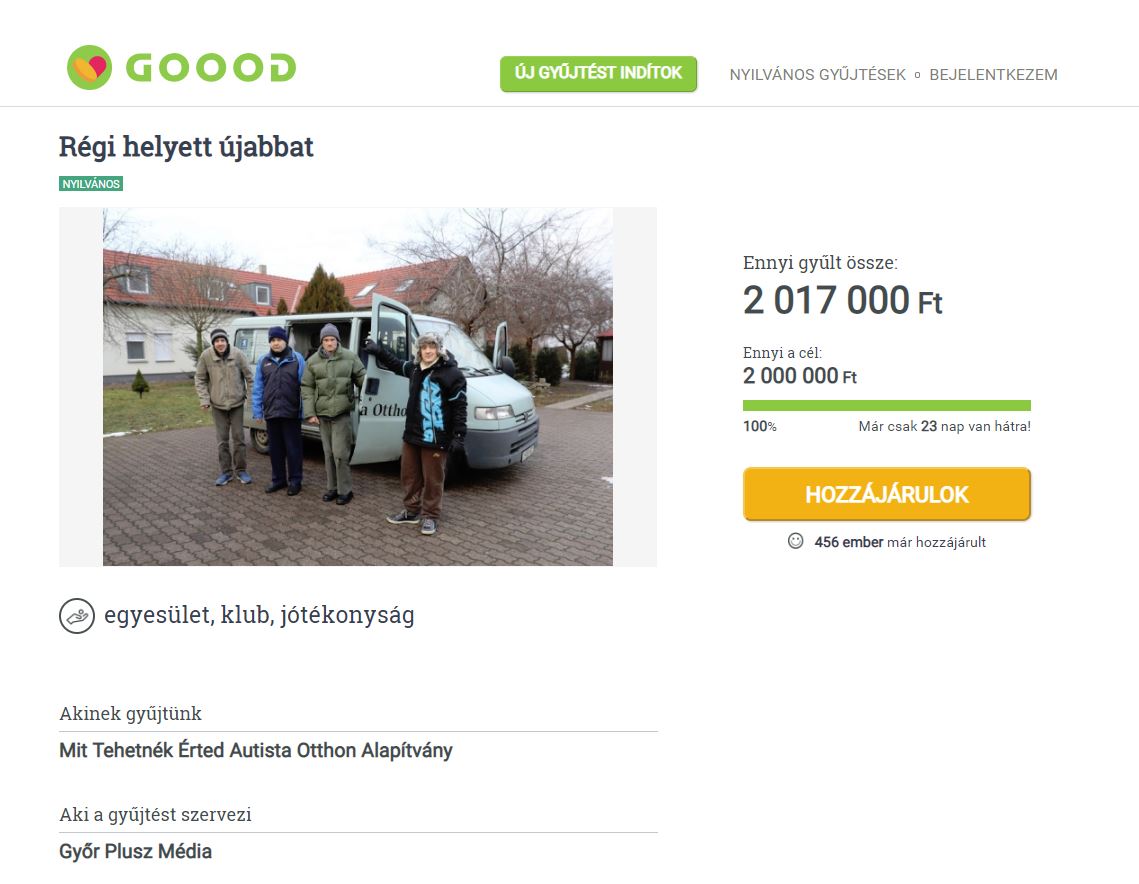Click the orange HOZZÁJÁRULOK button
This screenshot has height=884, width=1139.
click(886, 494)
